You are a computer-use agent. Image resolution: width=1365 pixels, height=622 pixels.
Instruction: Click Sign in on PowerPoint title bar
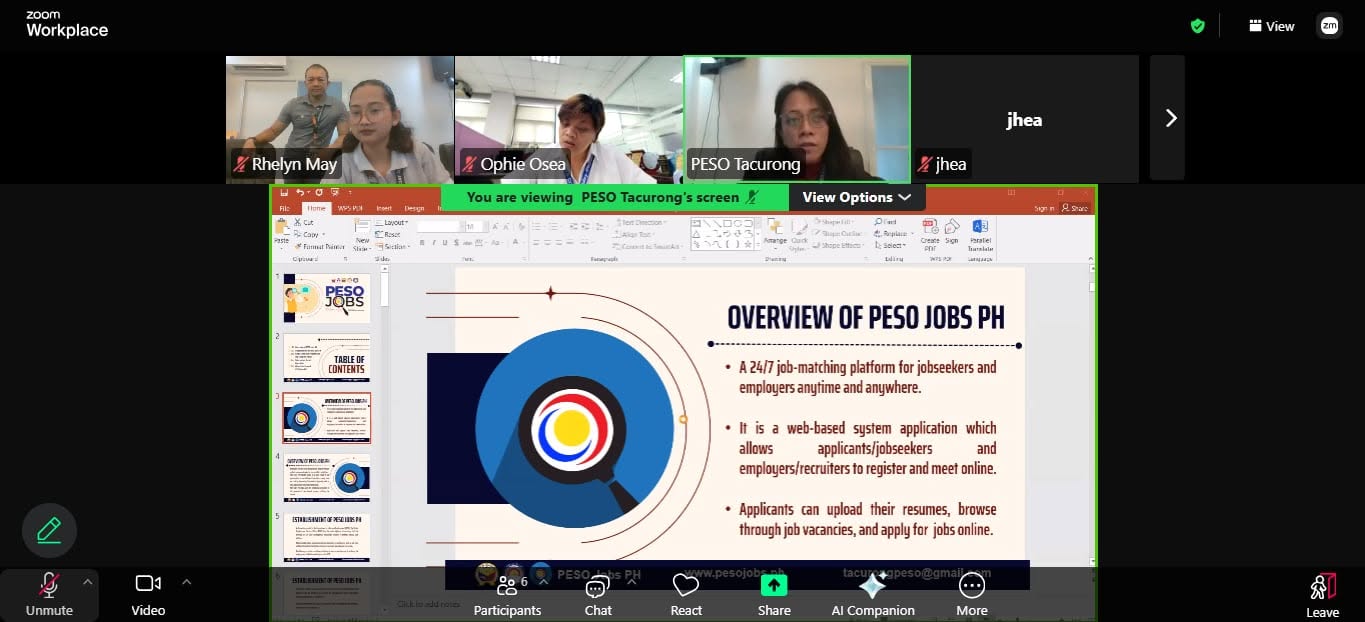coord(1044,208)
